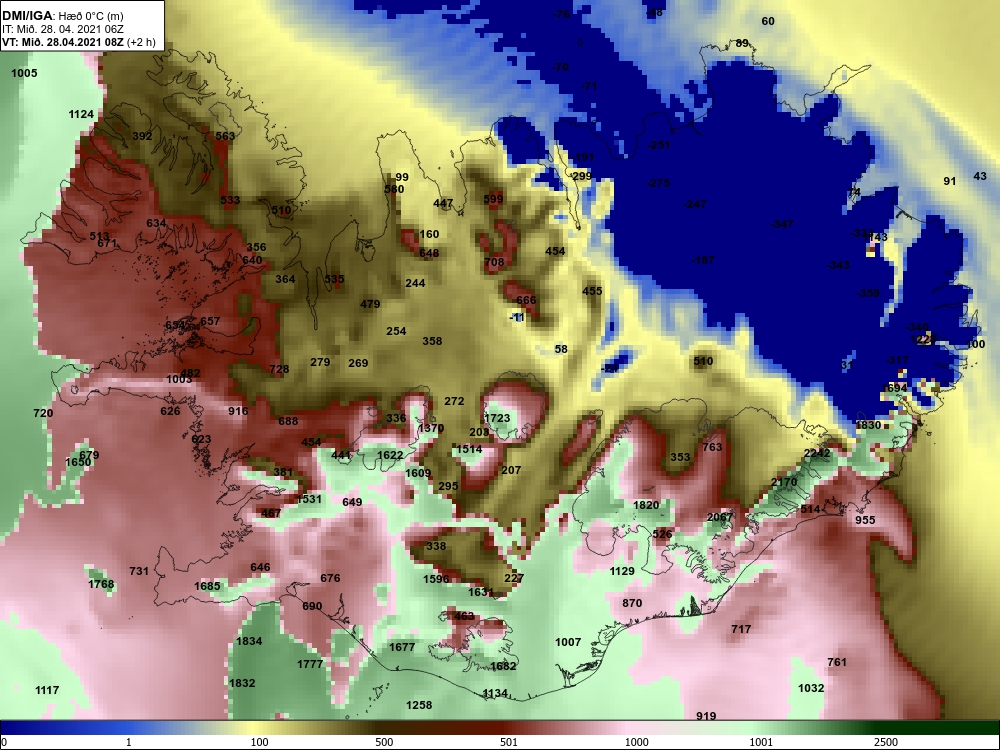The height and width of the screenshot is (750, 1000).
Task: Click the map value 1129
Action: point(622,571)
